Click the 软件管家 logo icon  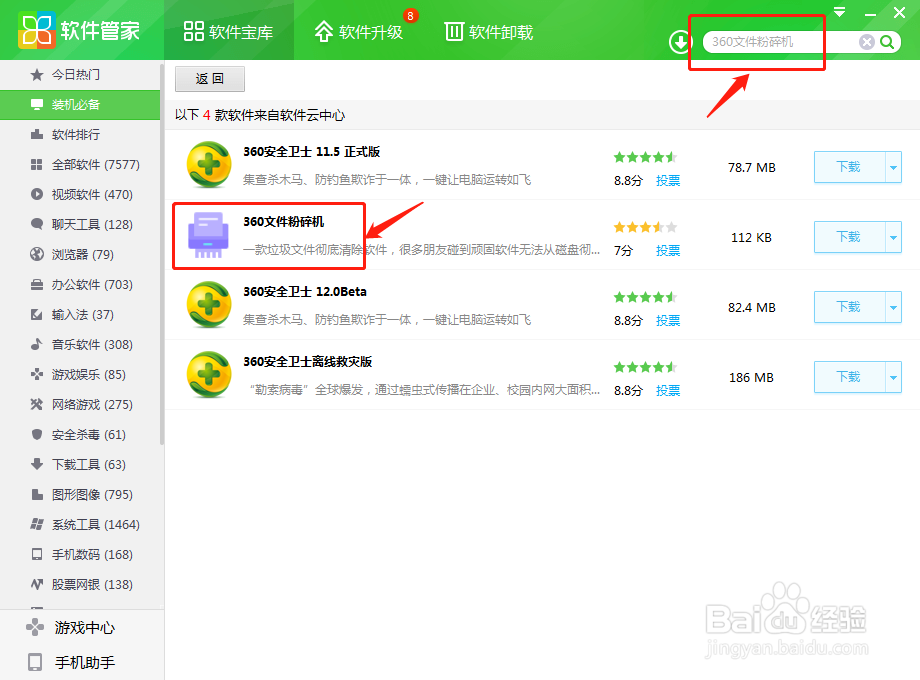tap(36, 30)
